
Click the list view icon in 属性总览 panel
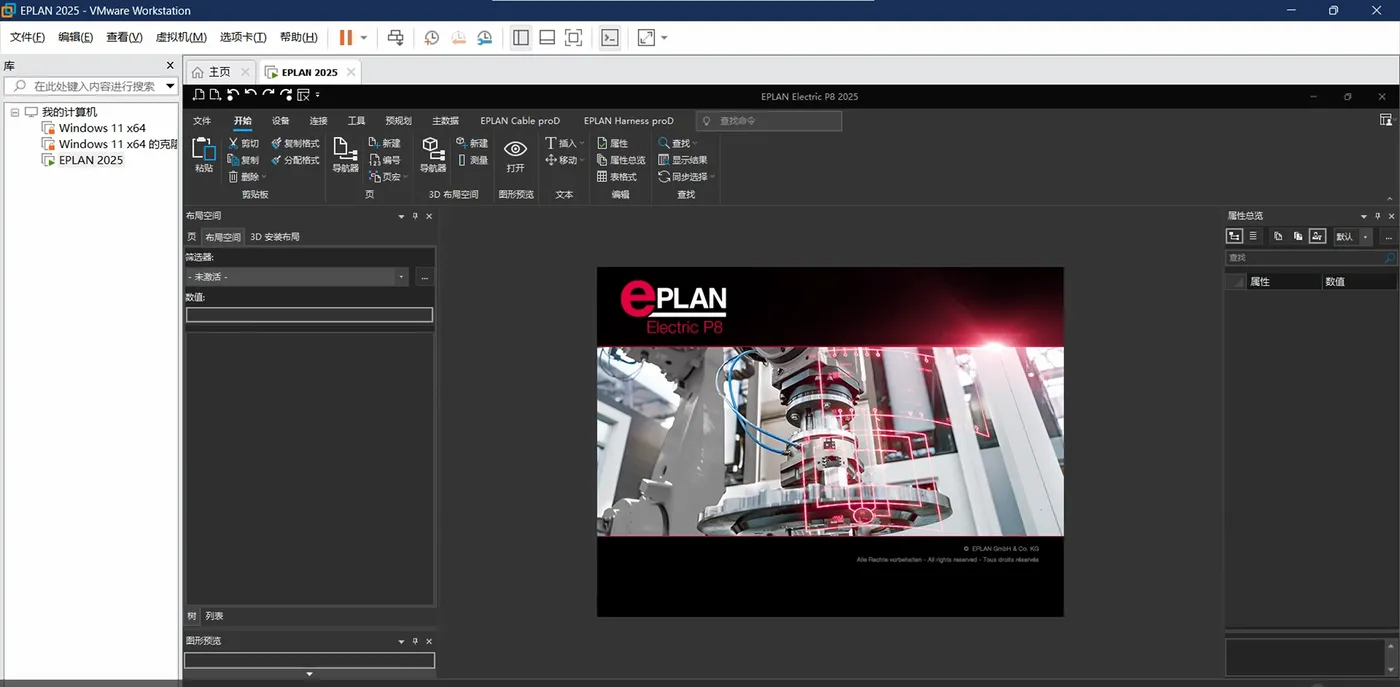1253,236
